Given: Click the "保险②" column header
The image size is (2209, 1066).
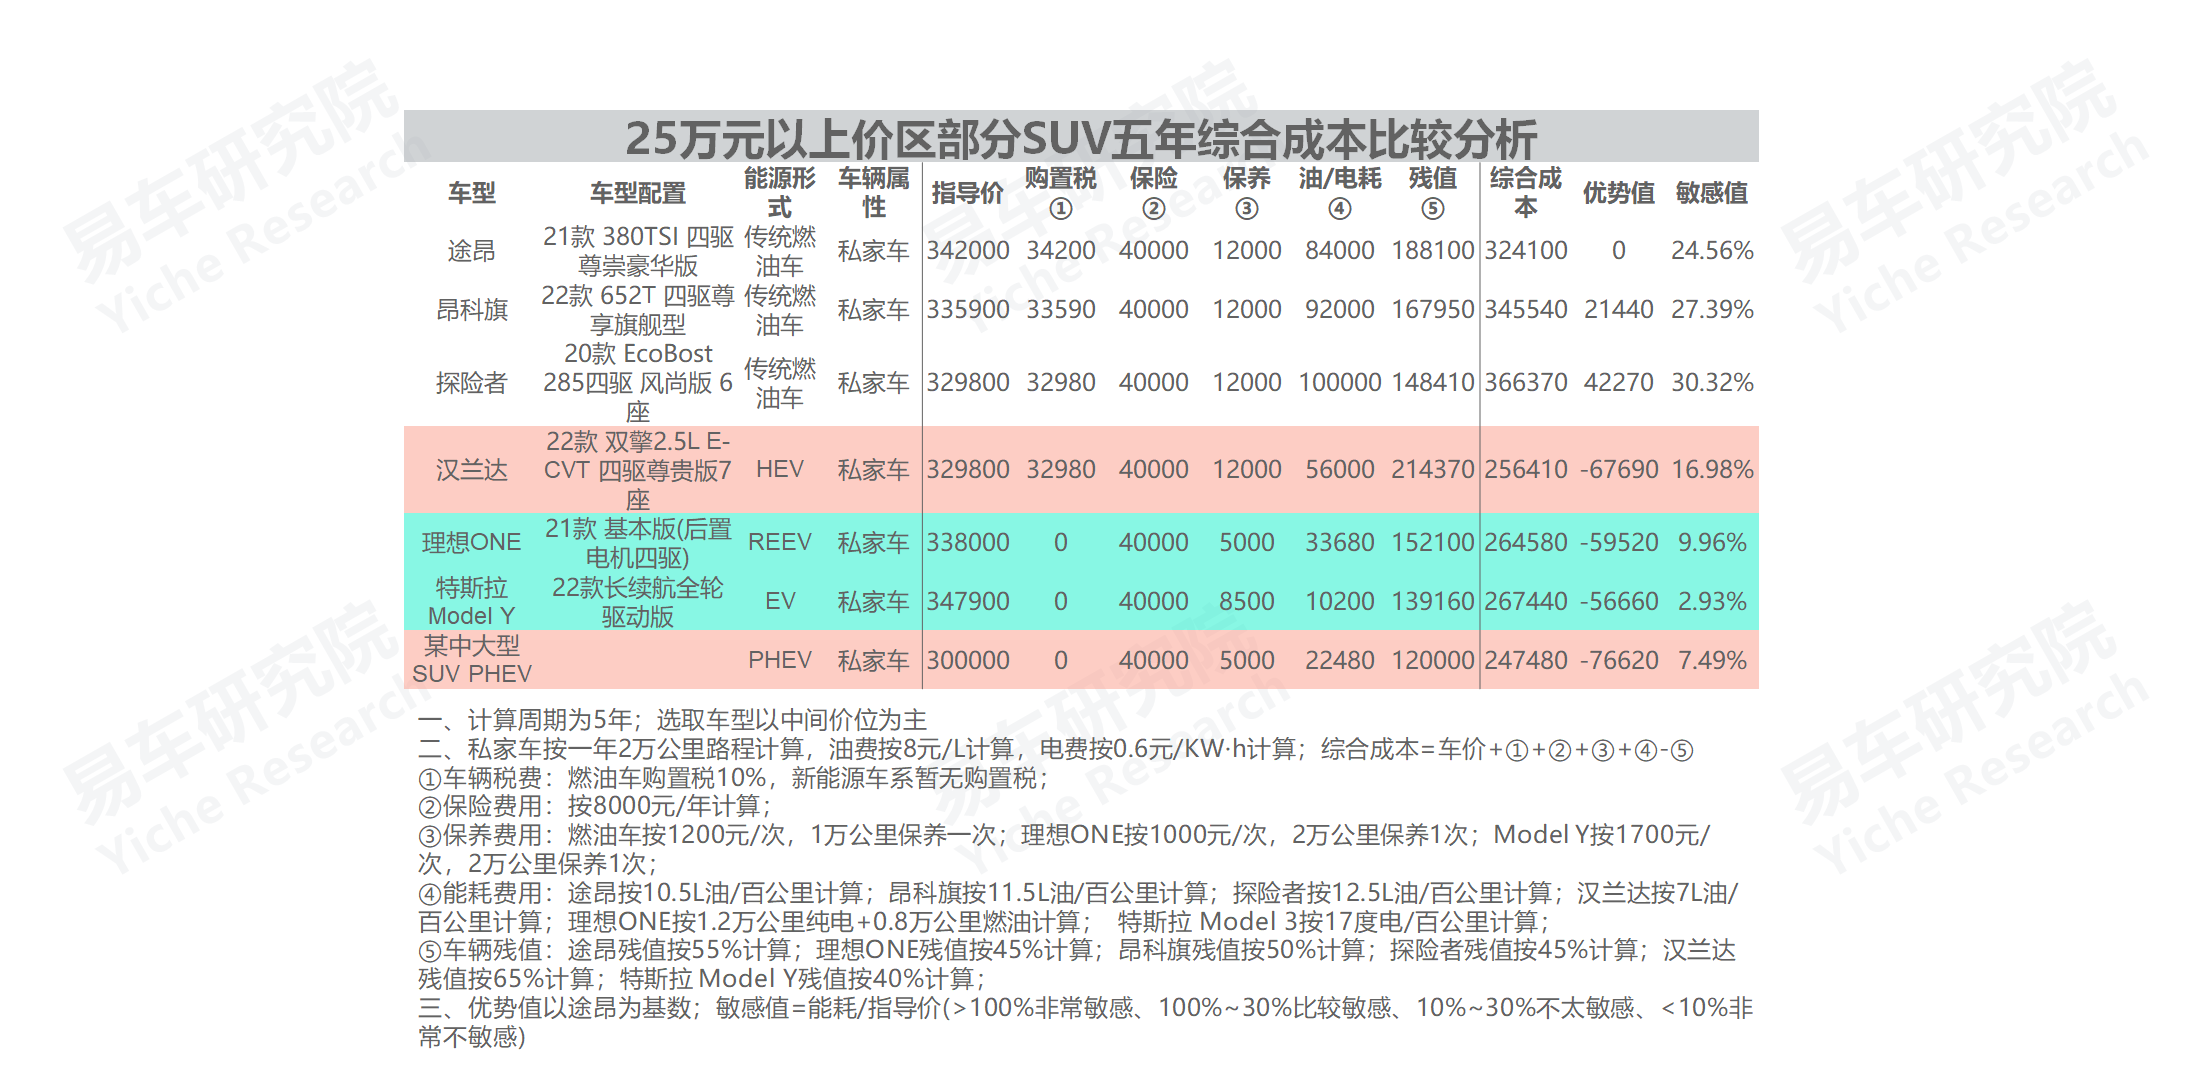Looking at the screenshot, I should (x=1154, y=193).
